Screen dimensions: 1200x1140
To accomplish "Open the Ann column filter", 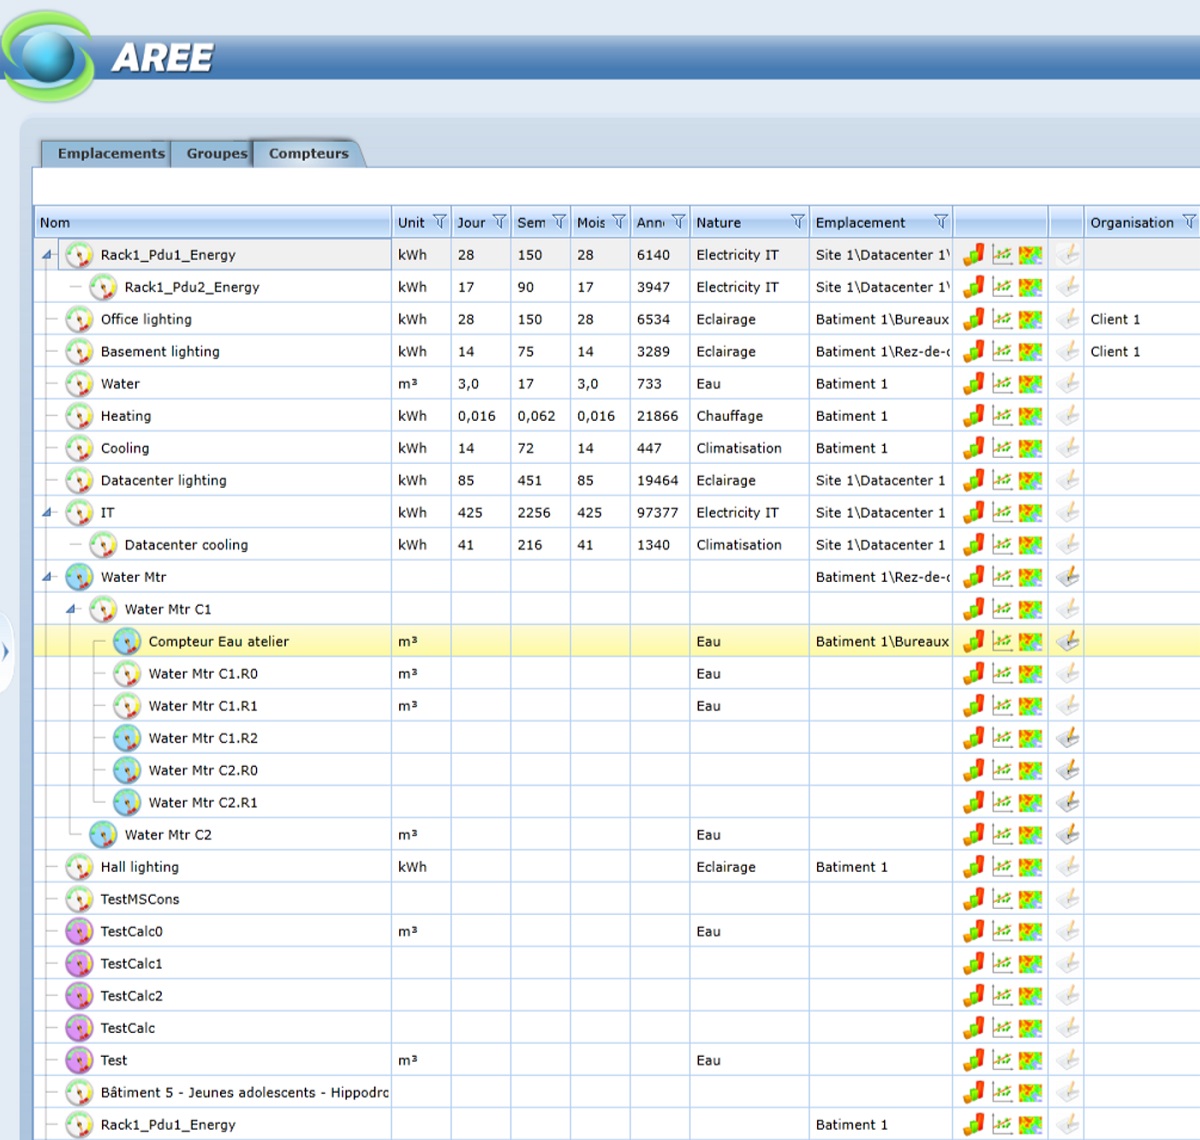I will pos(679,222).
